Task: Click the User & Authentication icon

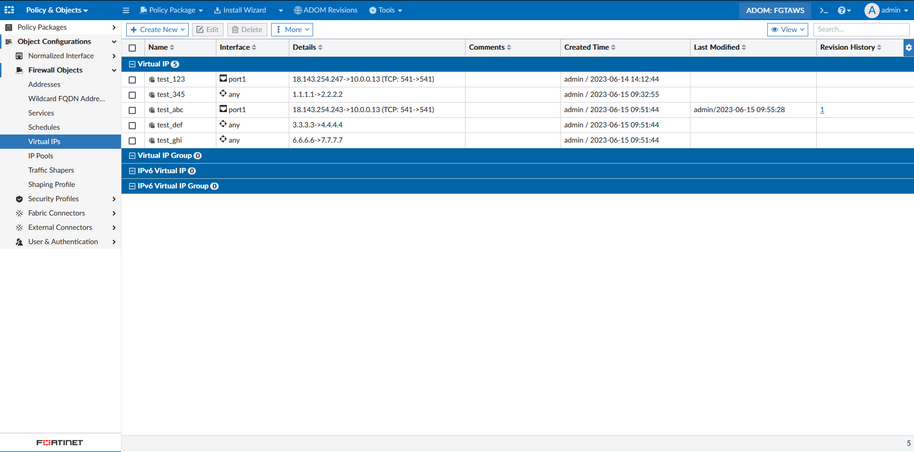Action: pos(19,242)
